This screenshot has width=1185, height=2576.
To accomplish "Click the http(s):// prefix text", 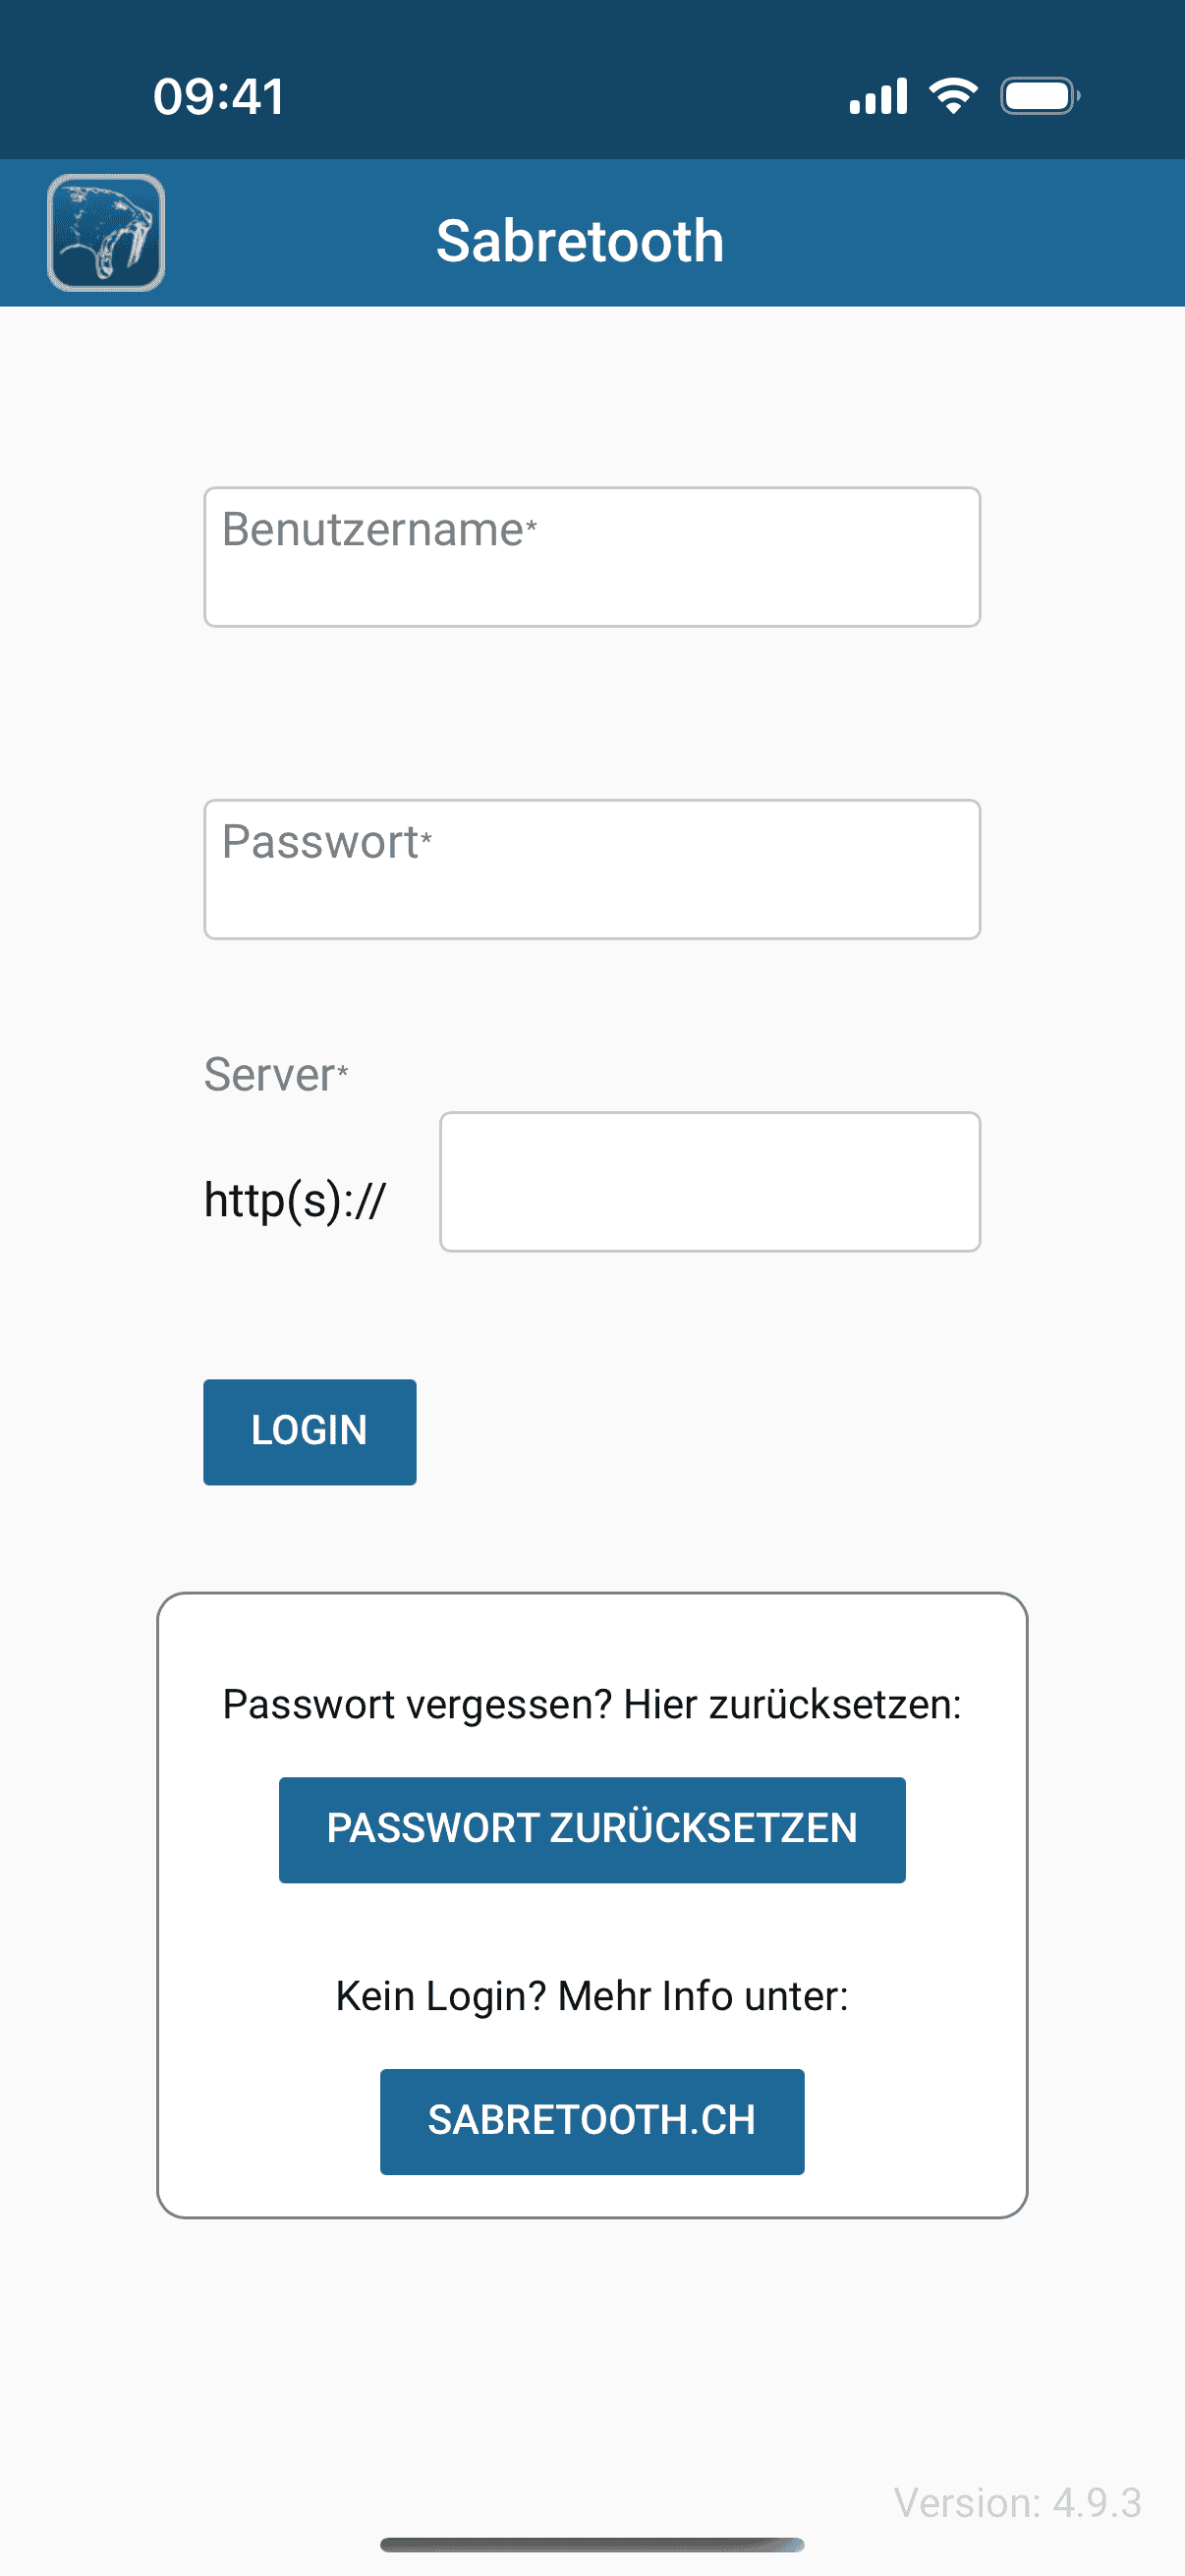I will pos(294,1200).
